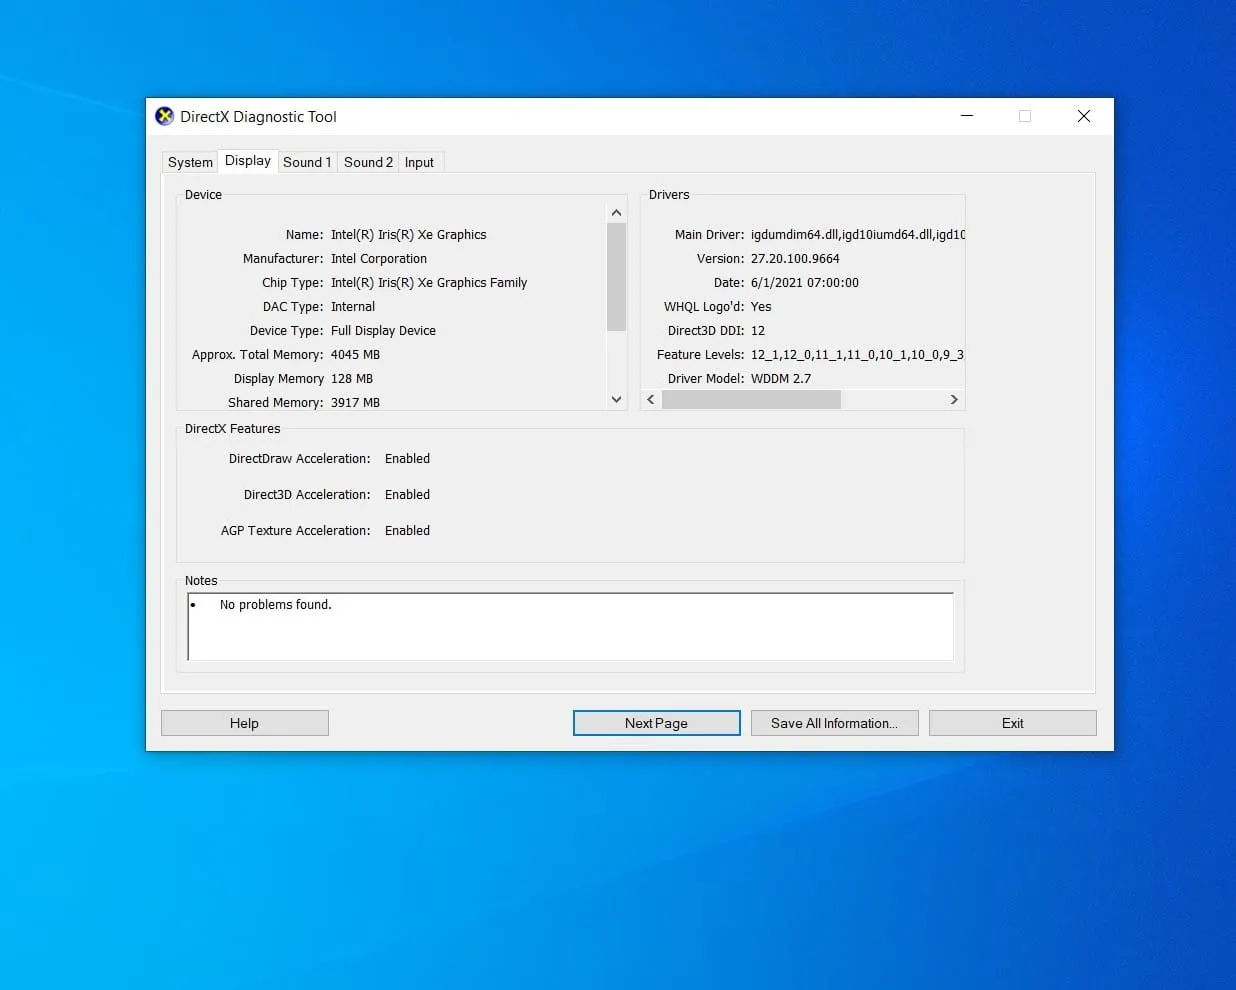Select the Display tab
Image resolution: width=1236 pixels, height=990 pixels.
click(247, 160)
